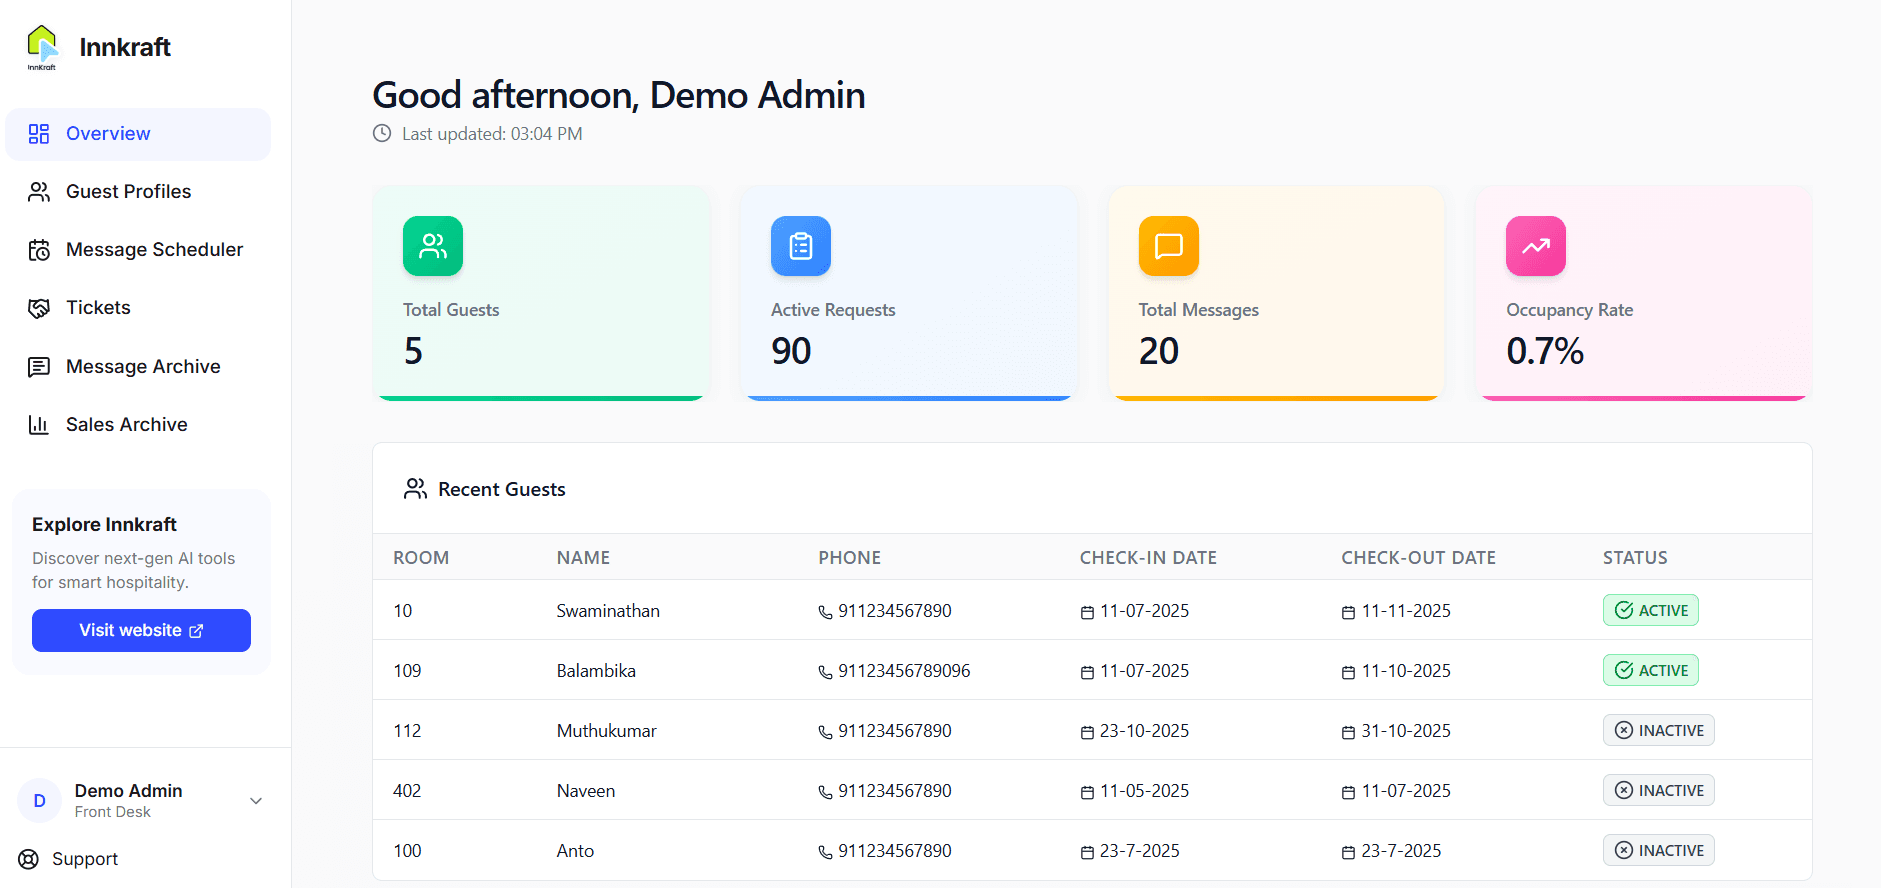Click the ROOM column header
This screenshot has height=888, width=1881.
421,558
